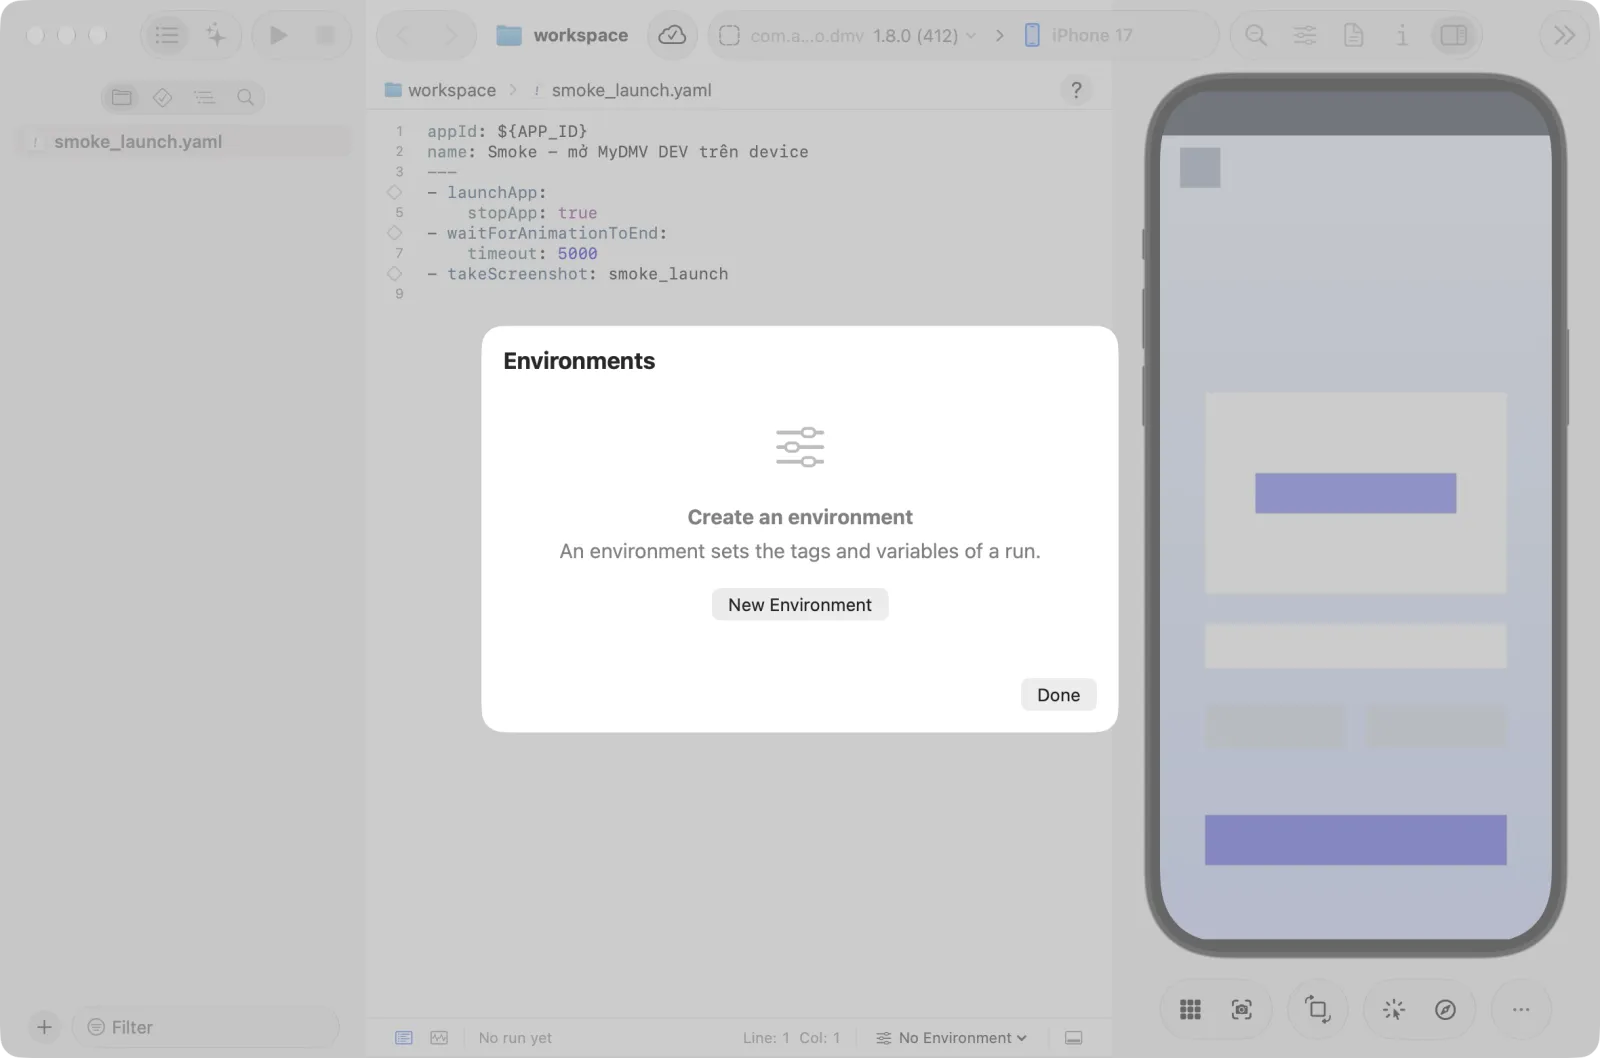Click the sparkle AI assistant icon
Viewport: 1600px width, 1058px height.
click(x=215, y=35)
